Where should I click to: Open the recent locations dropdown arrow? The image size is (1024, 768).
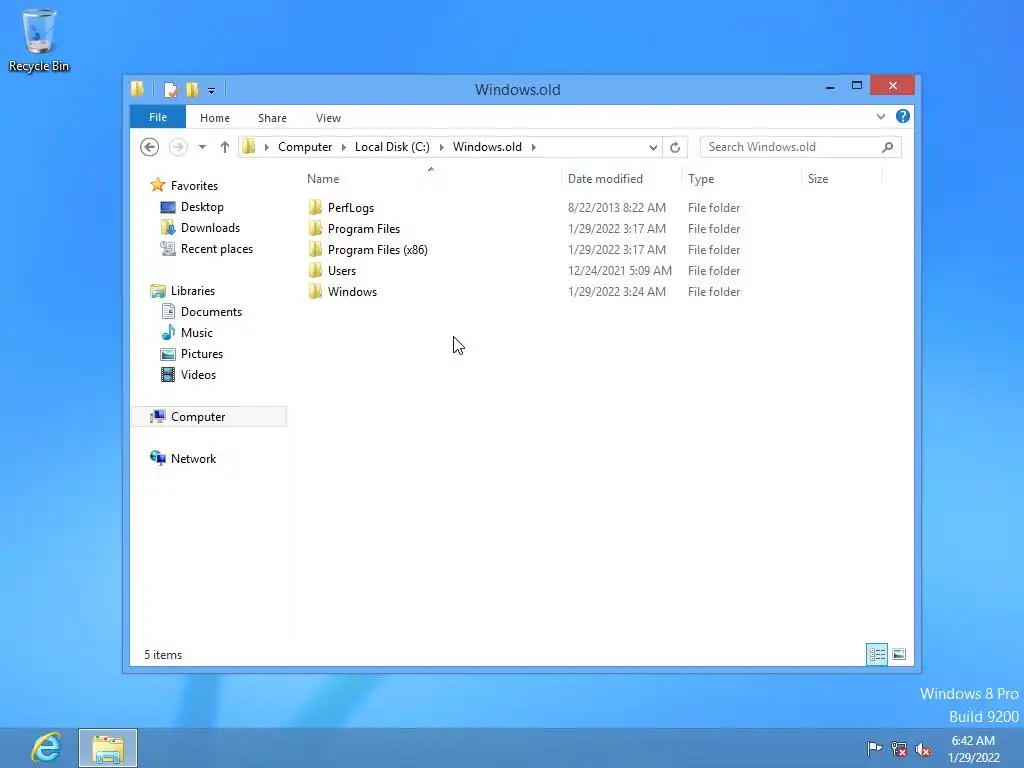(202, 147)
